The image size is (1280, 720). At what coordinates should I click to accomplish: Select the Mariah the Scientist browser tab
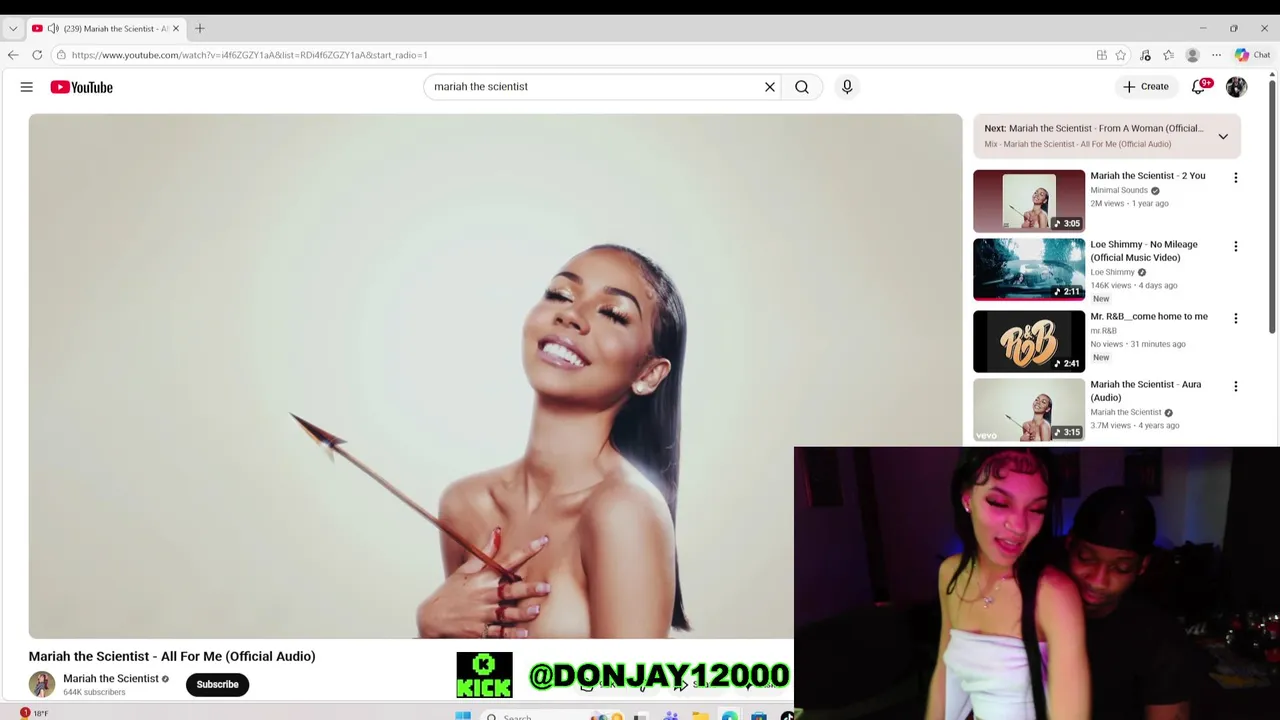(x=106, y=28)
